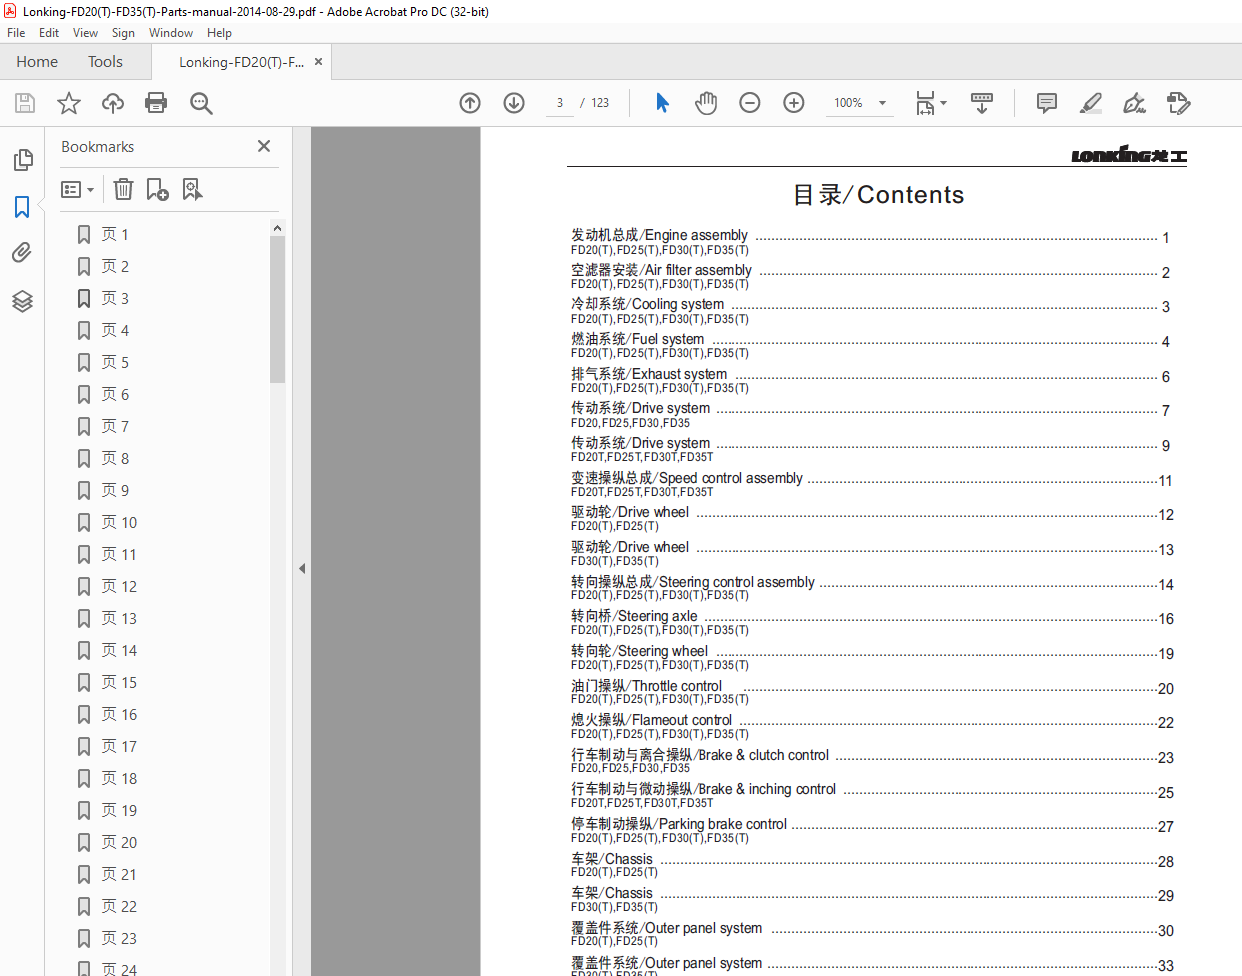
Task: Go to the previous page
Action: (x=470, y=103)
